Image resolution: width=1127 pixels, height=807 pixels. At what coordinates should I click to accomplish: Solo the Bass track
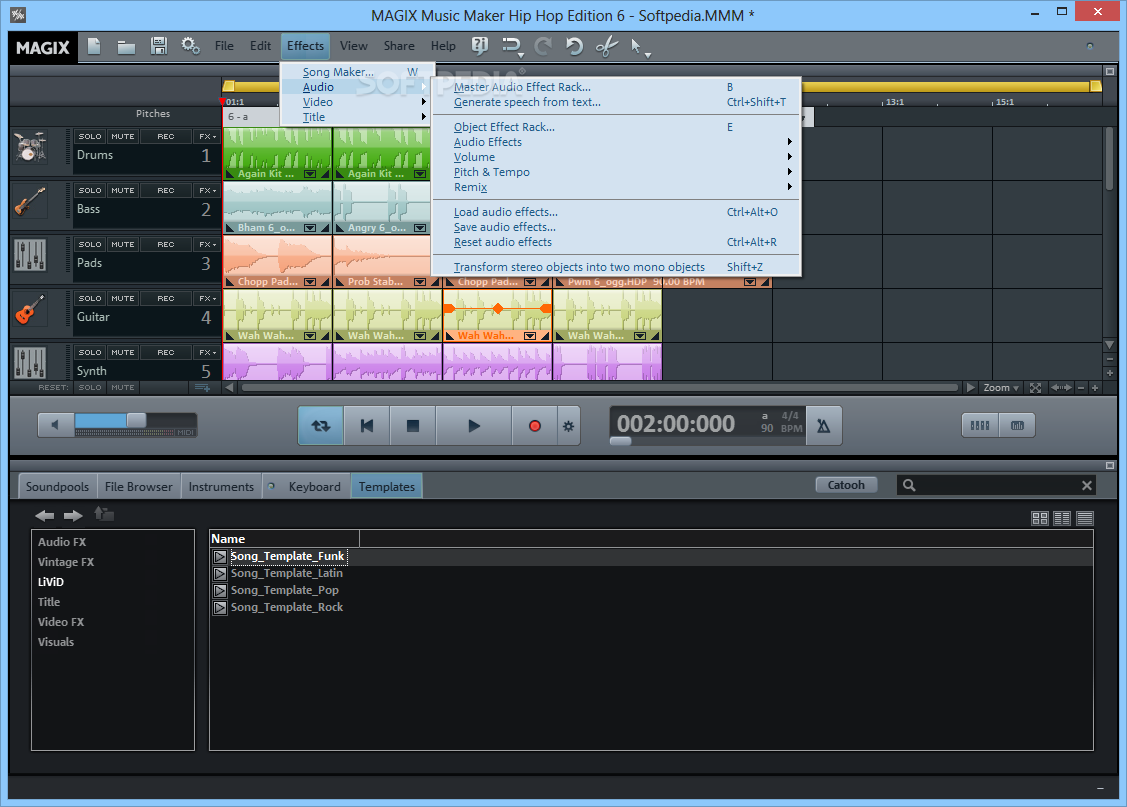coord(90,190)
